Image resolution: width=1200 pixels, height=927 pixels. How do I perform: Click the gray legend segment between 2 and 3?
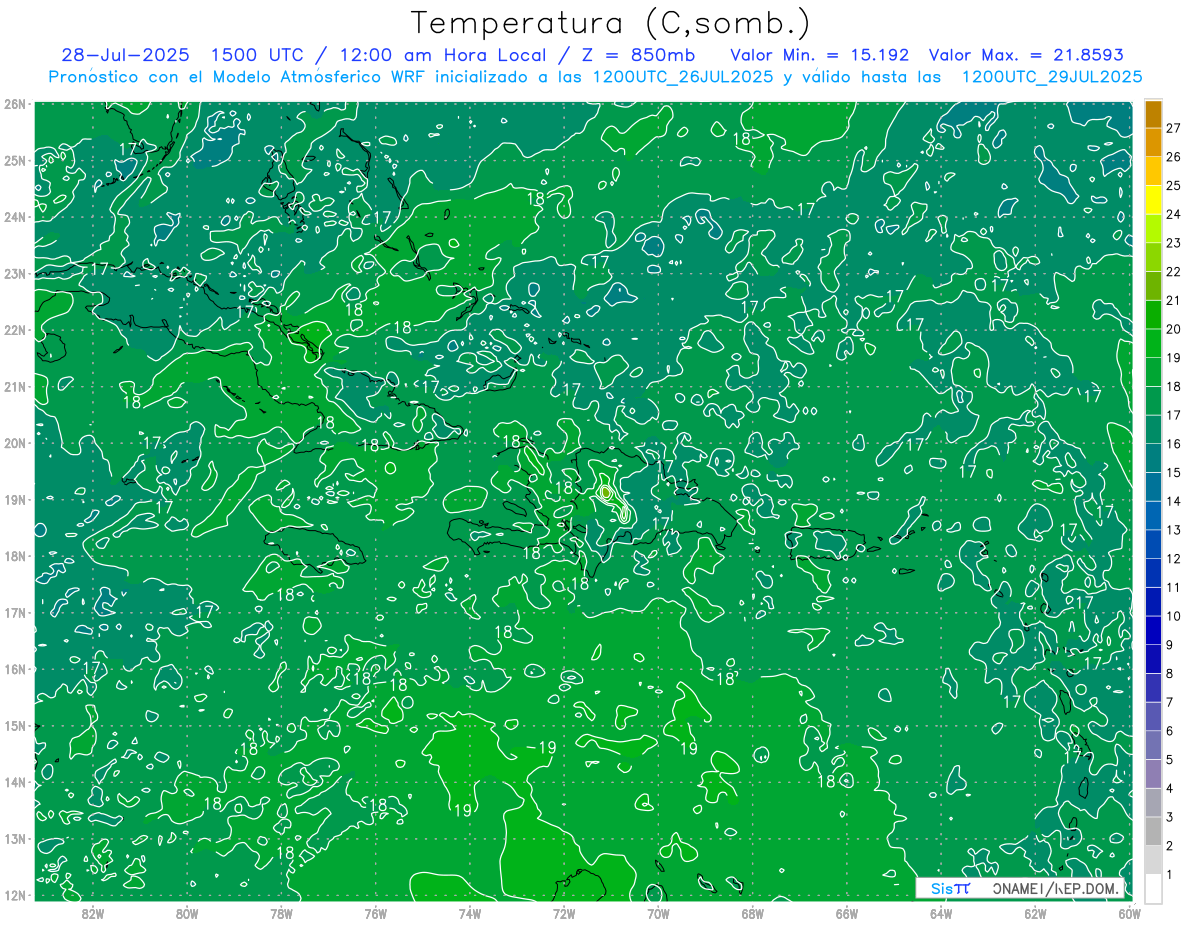pos(1153,831)
